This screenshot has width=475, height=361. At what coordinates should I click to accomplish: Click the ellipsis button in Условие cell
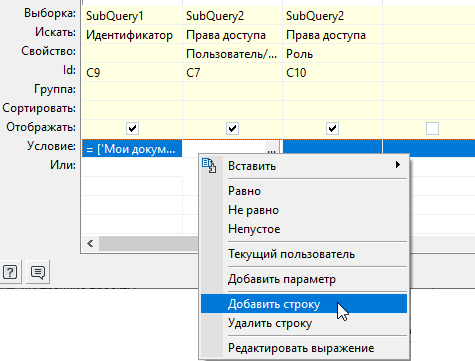(x=272, y=149)
